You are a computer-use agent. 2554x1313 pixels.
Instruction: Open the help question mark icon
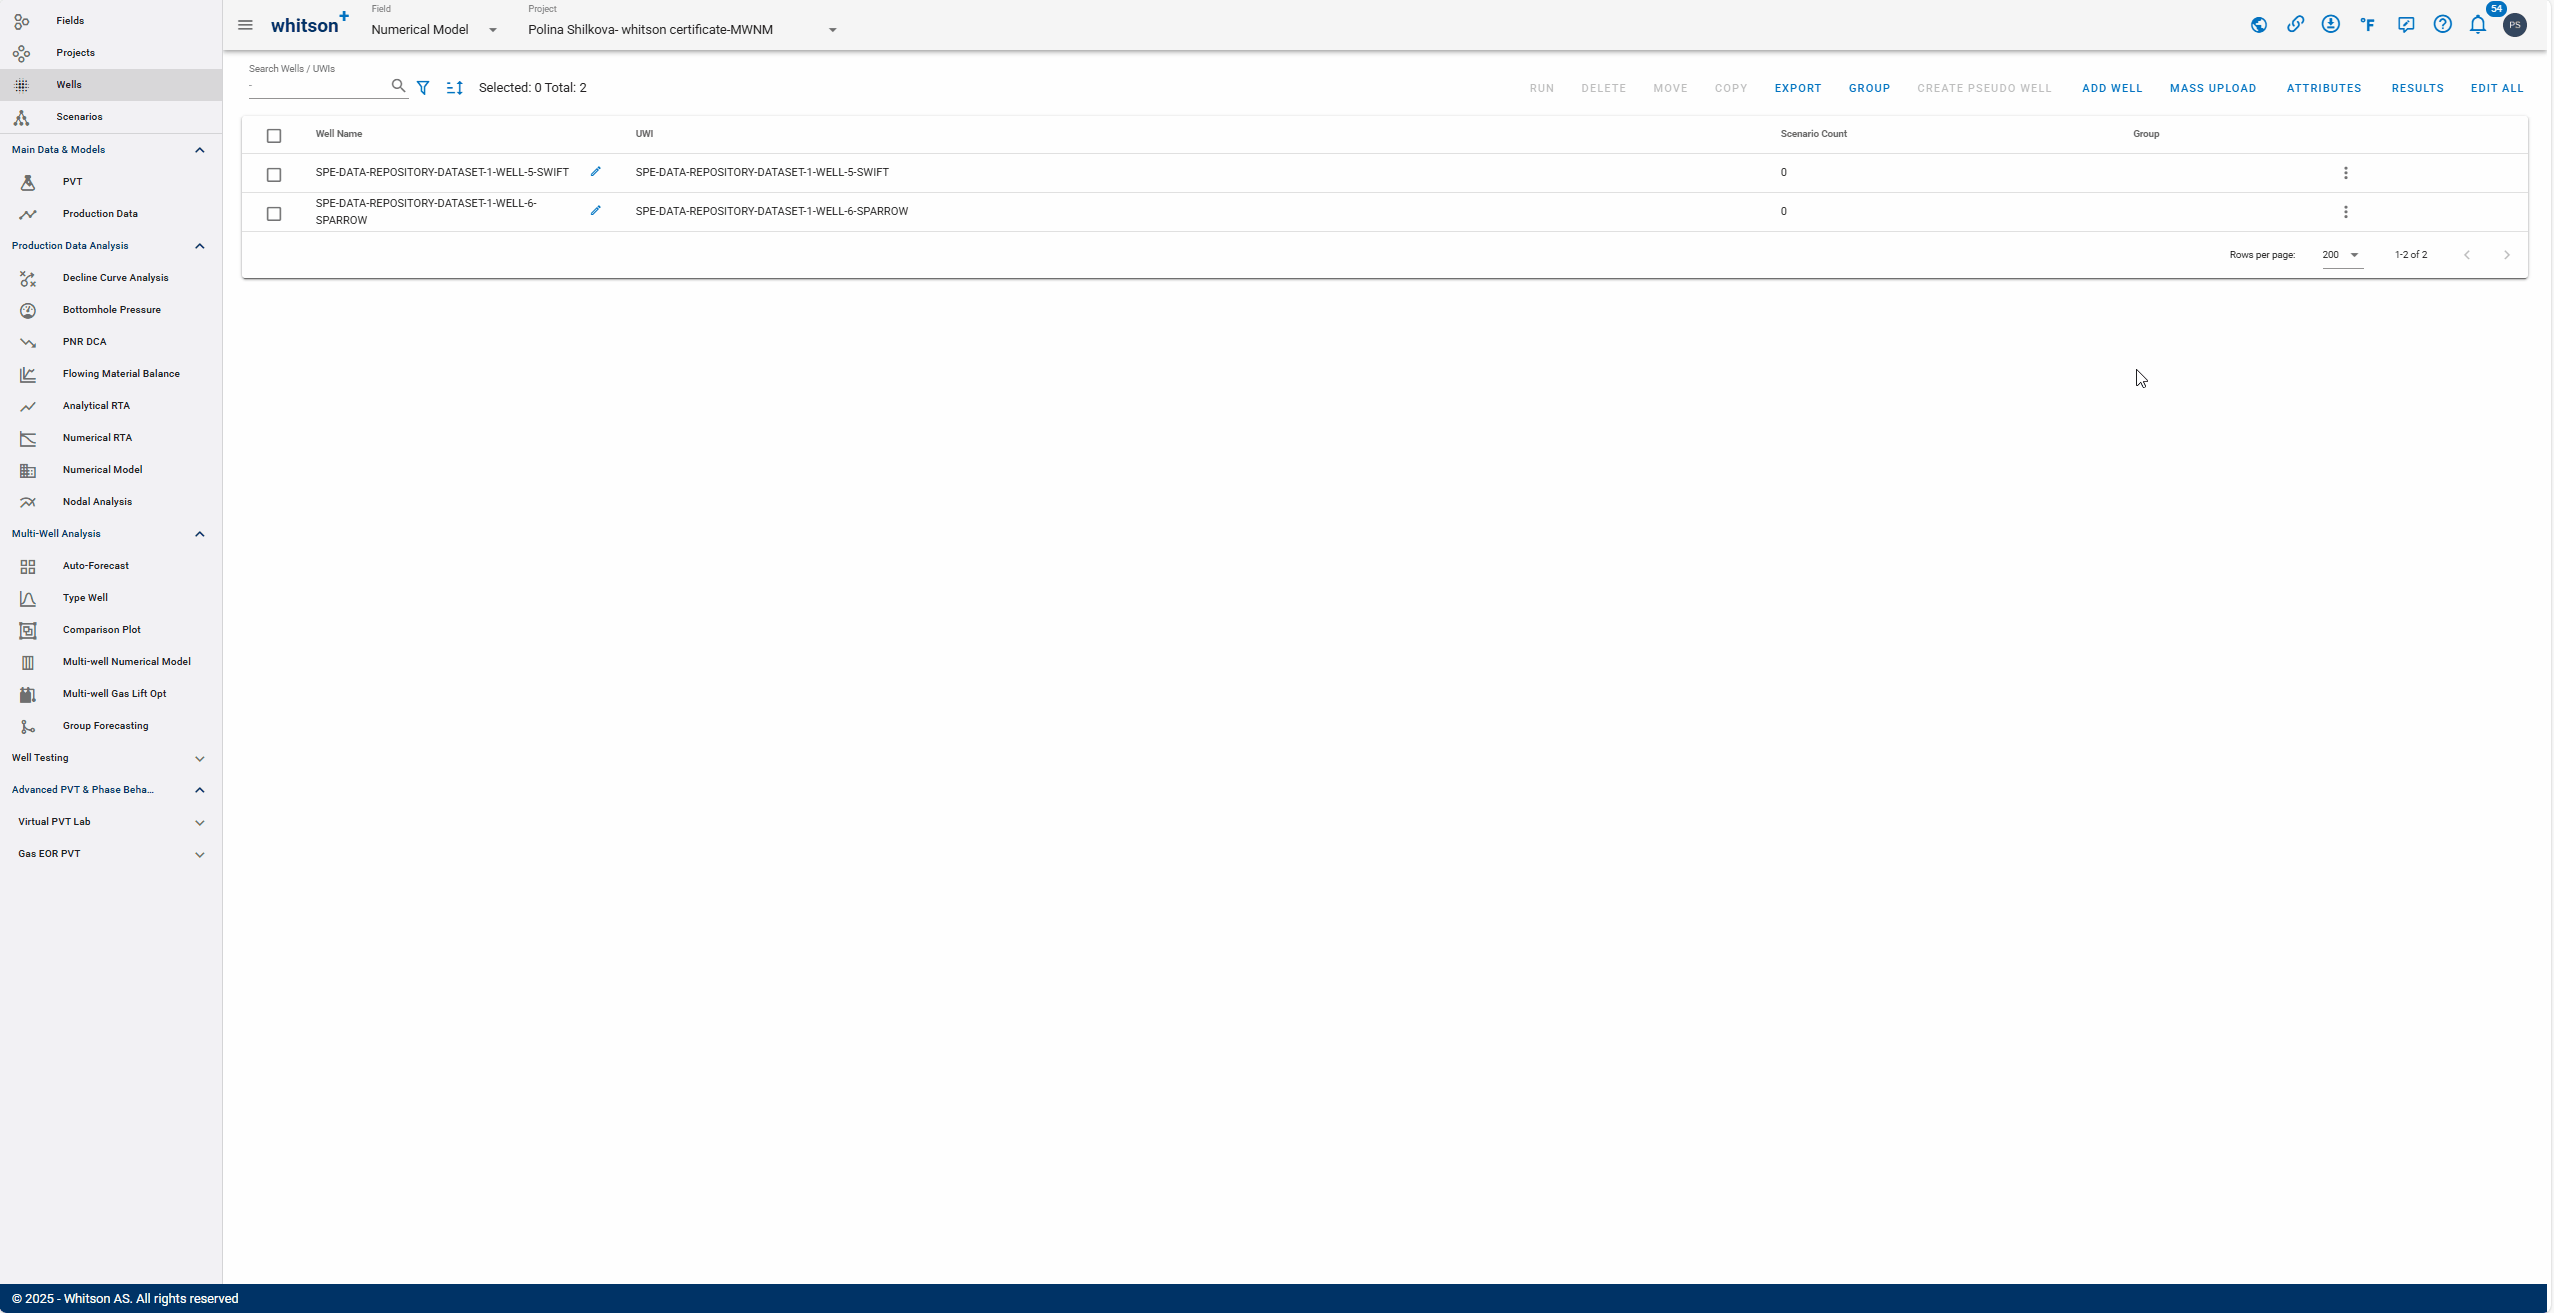pyautogui.click(x=2442, y=25)
